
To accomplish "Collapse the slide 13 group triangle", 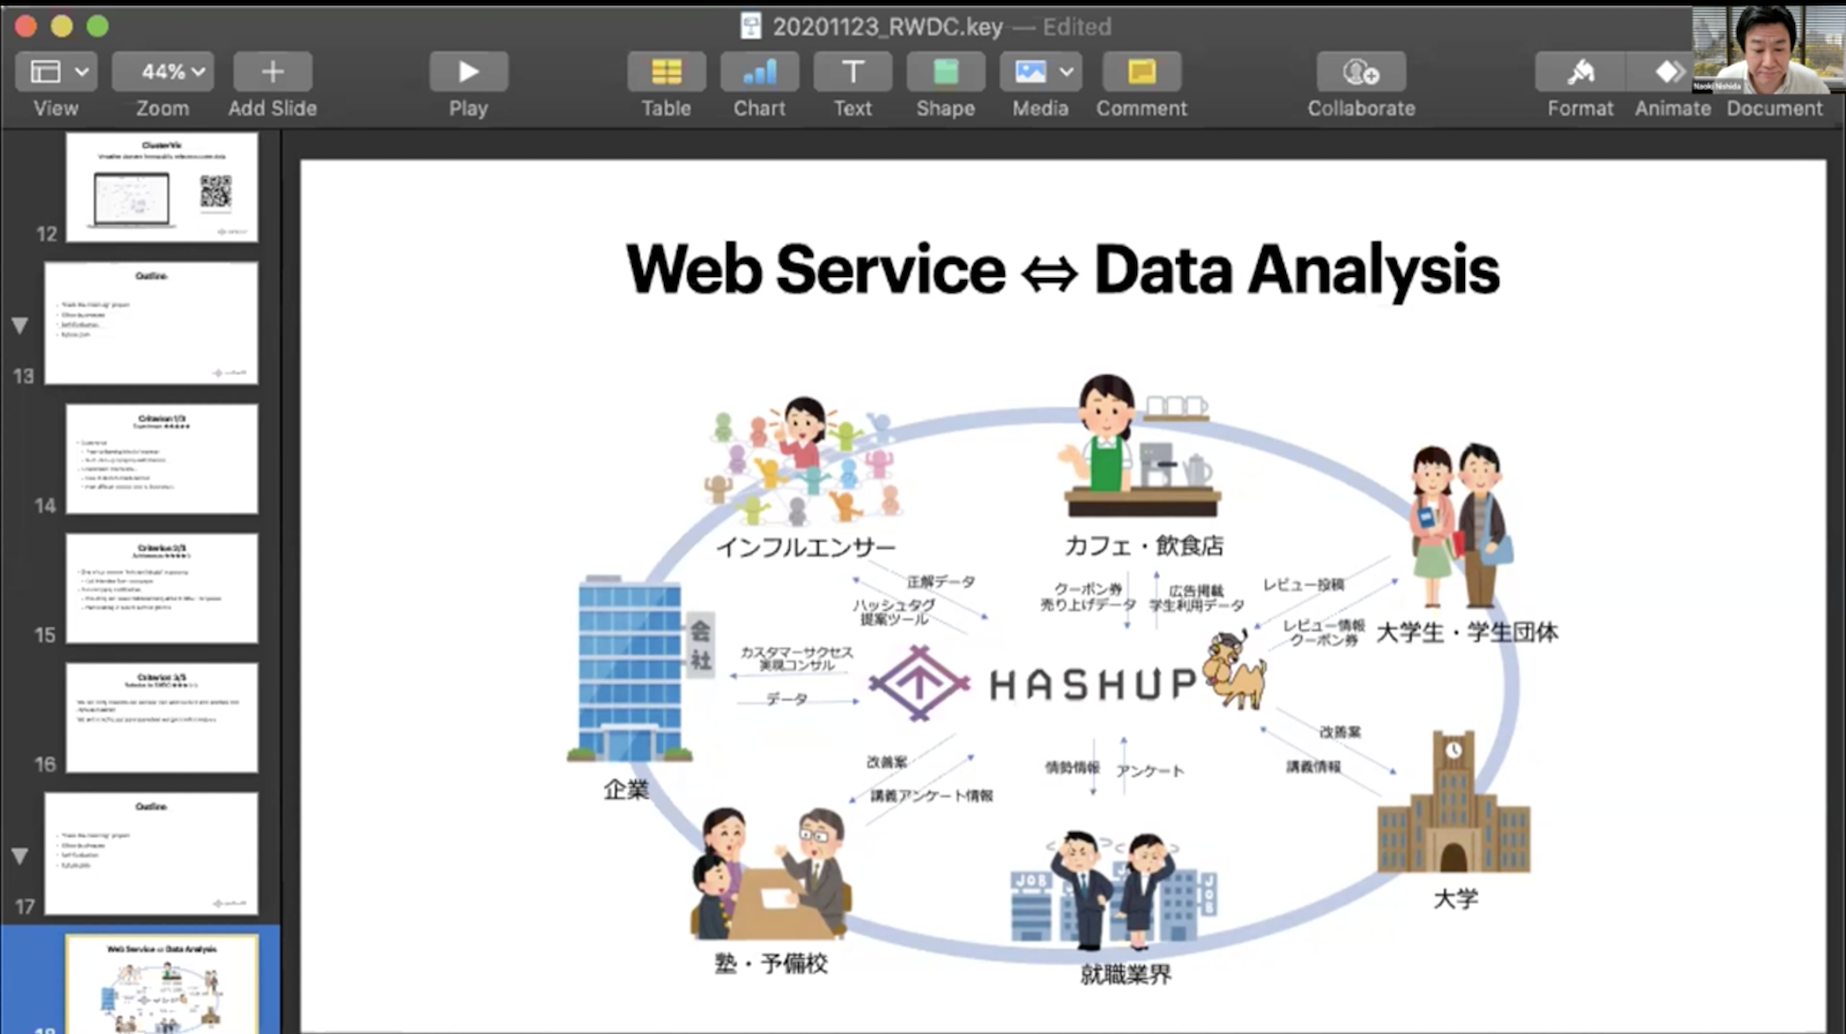I will (20, 326).
